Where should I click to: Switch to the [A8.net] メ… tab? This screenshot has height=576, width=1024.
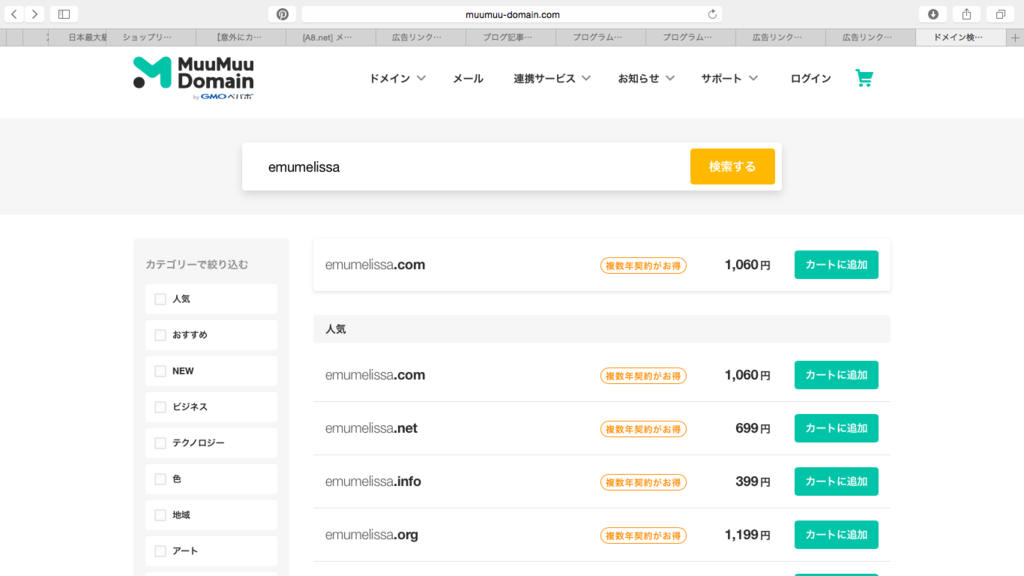pyautogui.click(x=330, y=37)
